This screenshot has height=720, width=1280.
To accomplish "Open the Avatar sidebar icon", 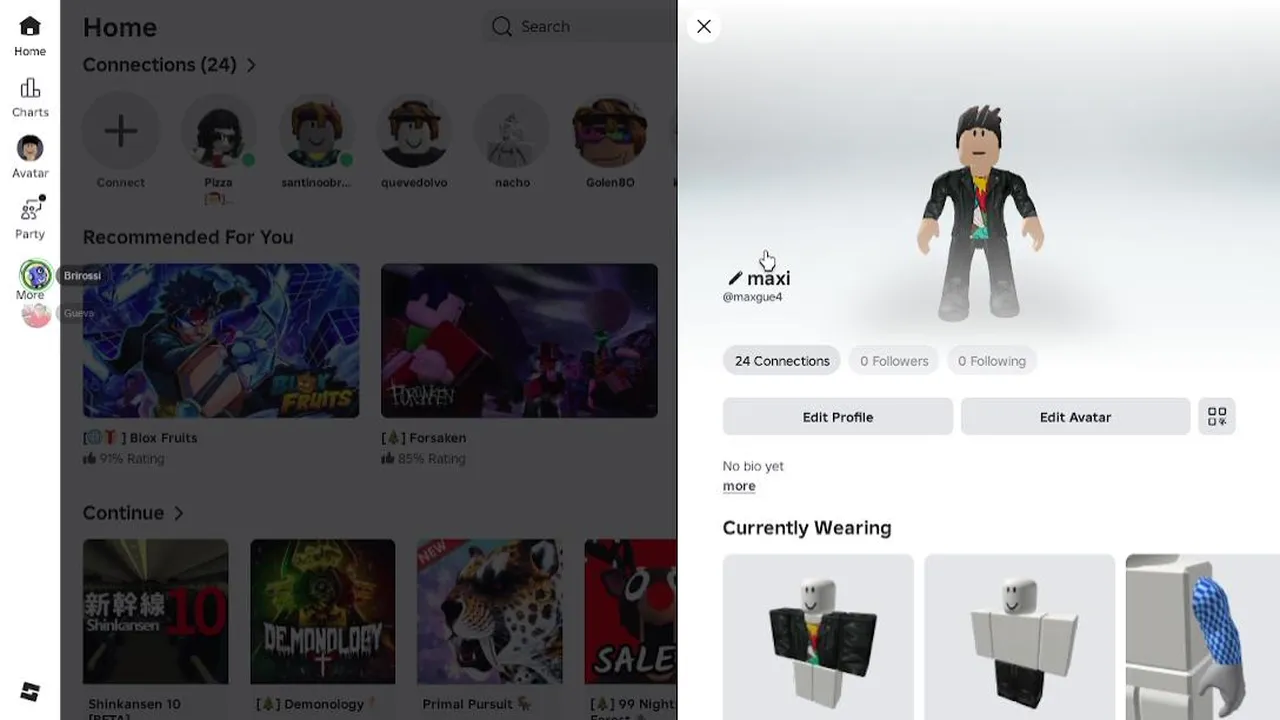I will coord(30,148).
